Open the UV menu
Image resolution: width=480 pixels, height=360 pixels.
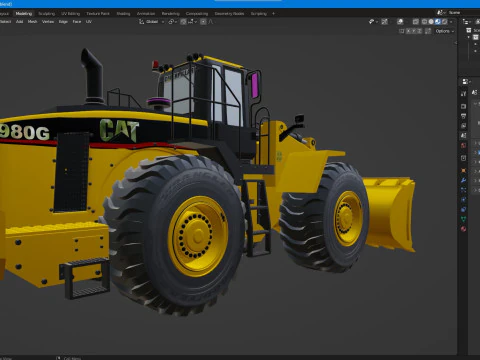tap(89, 22)
